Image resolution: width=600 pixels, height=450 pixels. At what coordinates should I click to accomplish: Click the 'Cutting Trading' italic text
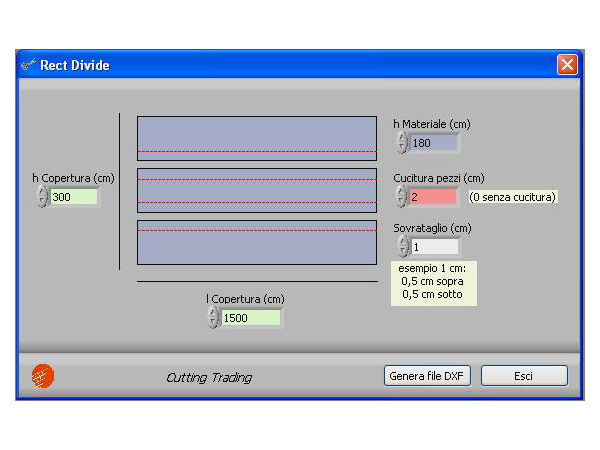coord(209,378)
